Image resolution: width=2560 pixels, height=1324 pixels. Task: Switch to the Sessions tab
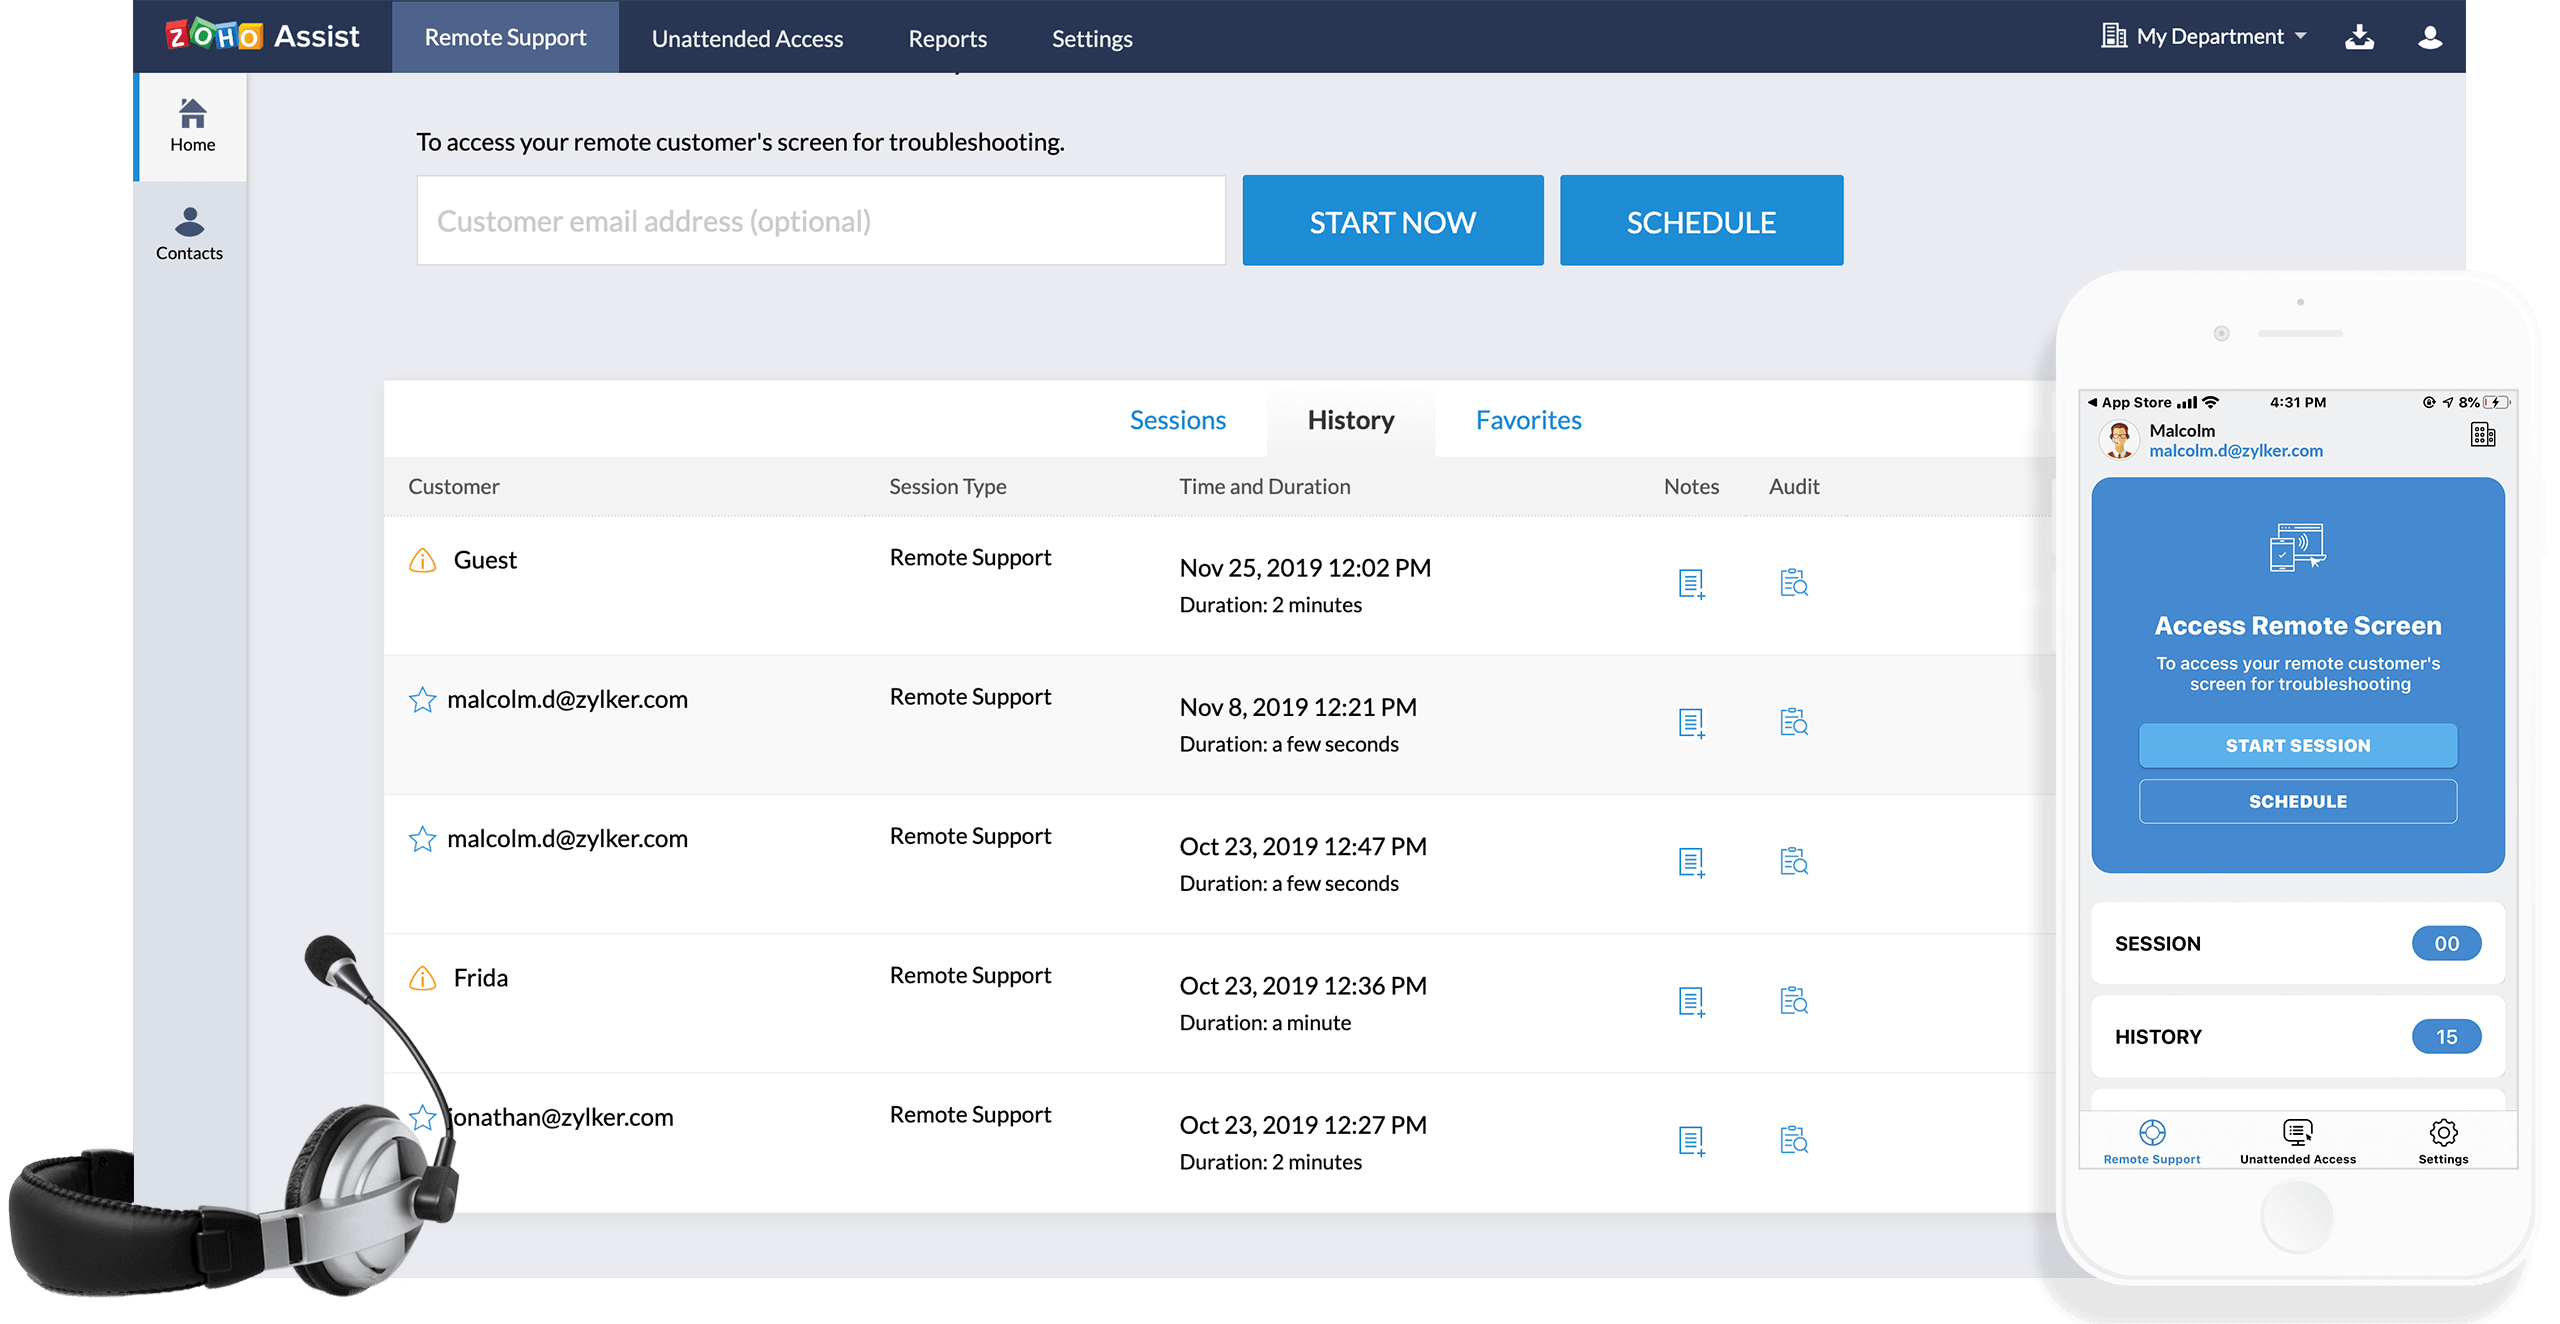pyautogui.click(x=1177, y=420)
